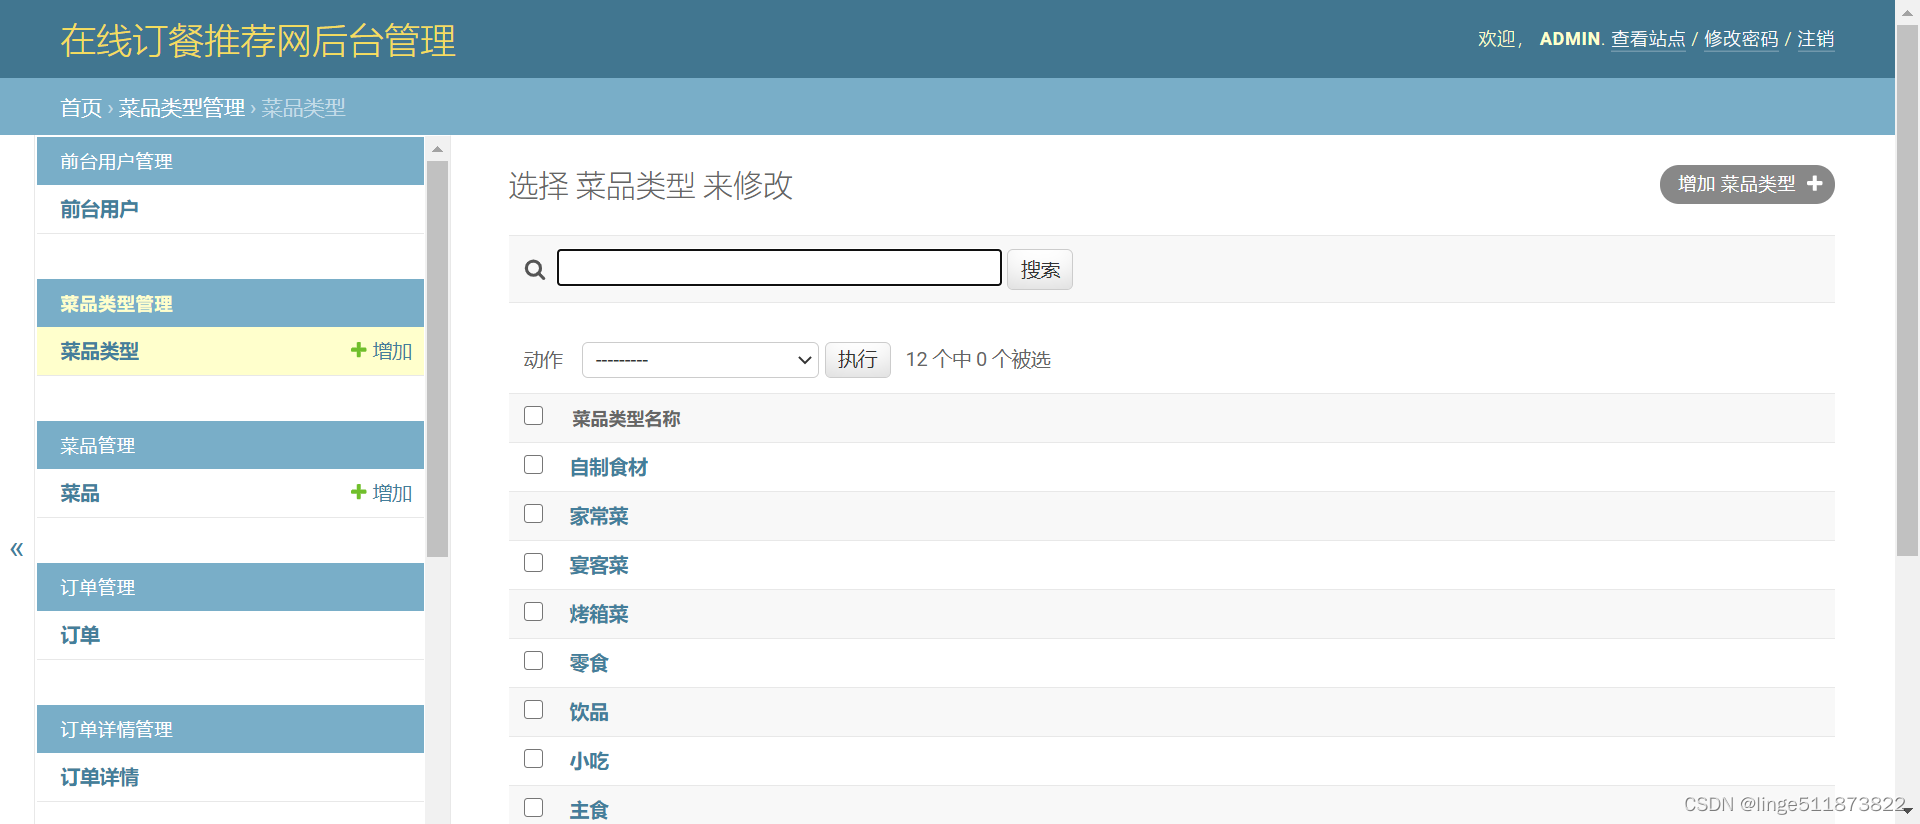Viewport: 1920px width, 824px height.
Task: Click the 搜索 button
Action: pos(1040,270)
